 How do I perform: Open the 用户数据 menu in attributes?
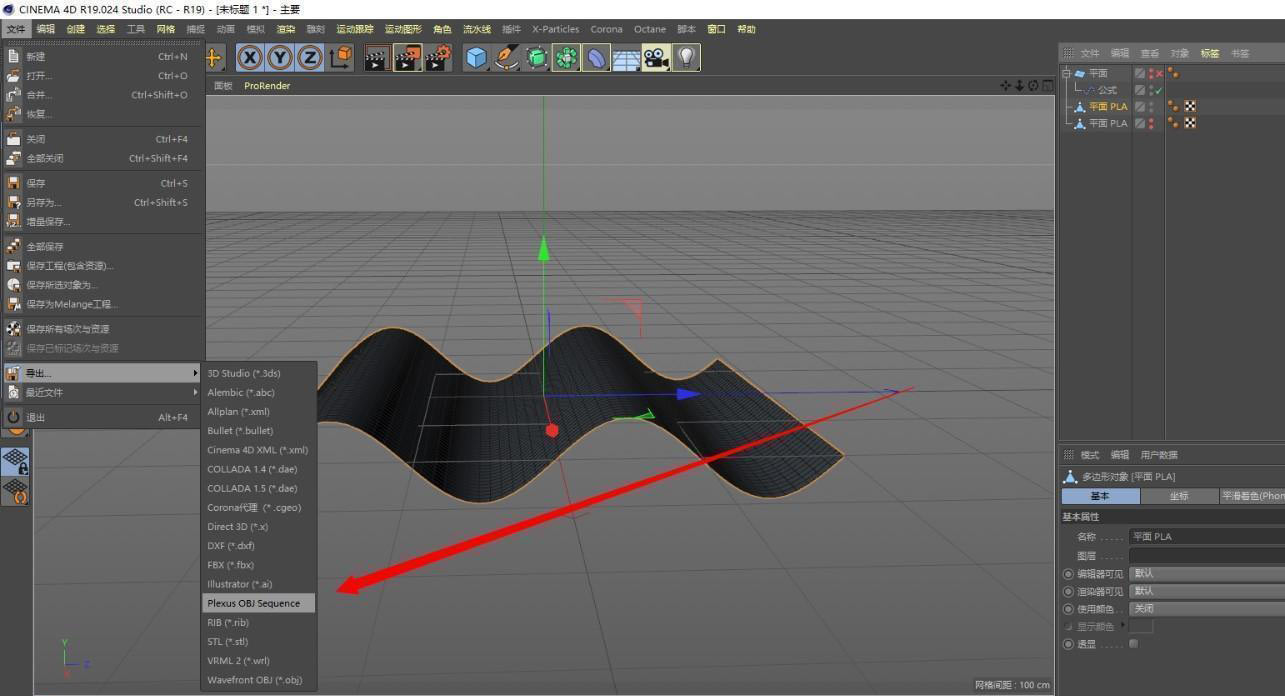tap(1159, 455)
